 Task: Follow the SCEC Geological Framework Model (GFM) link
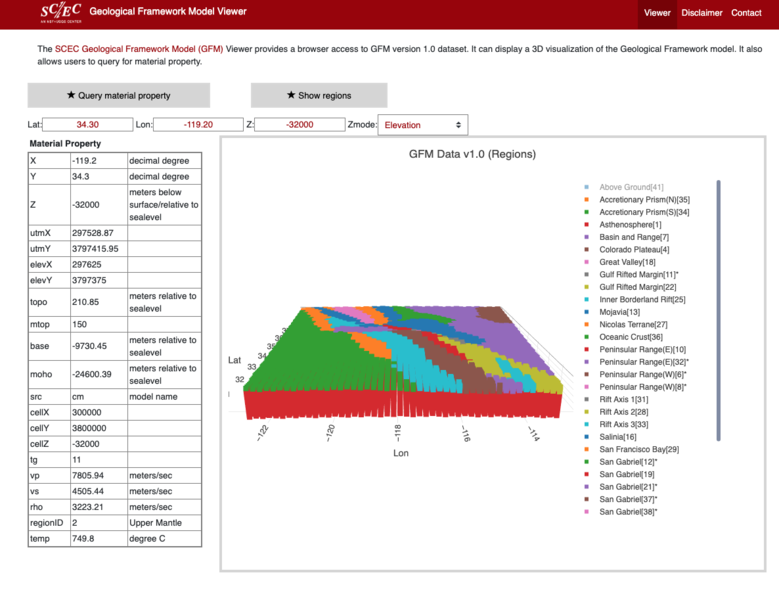coord(139,49)
